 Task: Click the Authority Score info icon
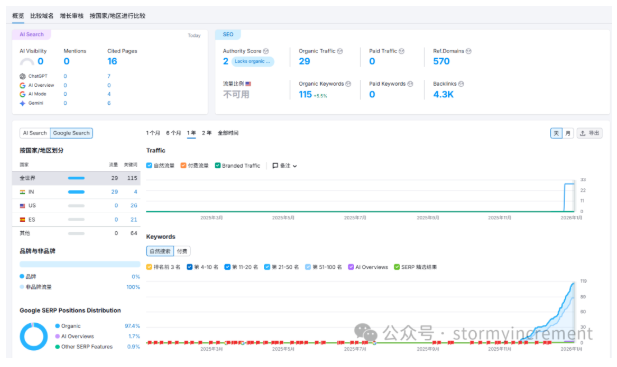click(266, 51)
